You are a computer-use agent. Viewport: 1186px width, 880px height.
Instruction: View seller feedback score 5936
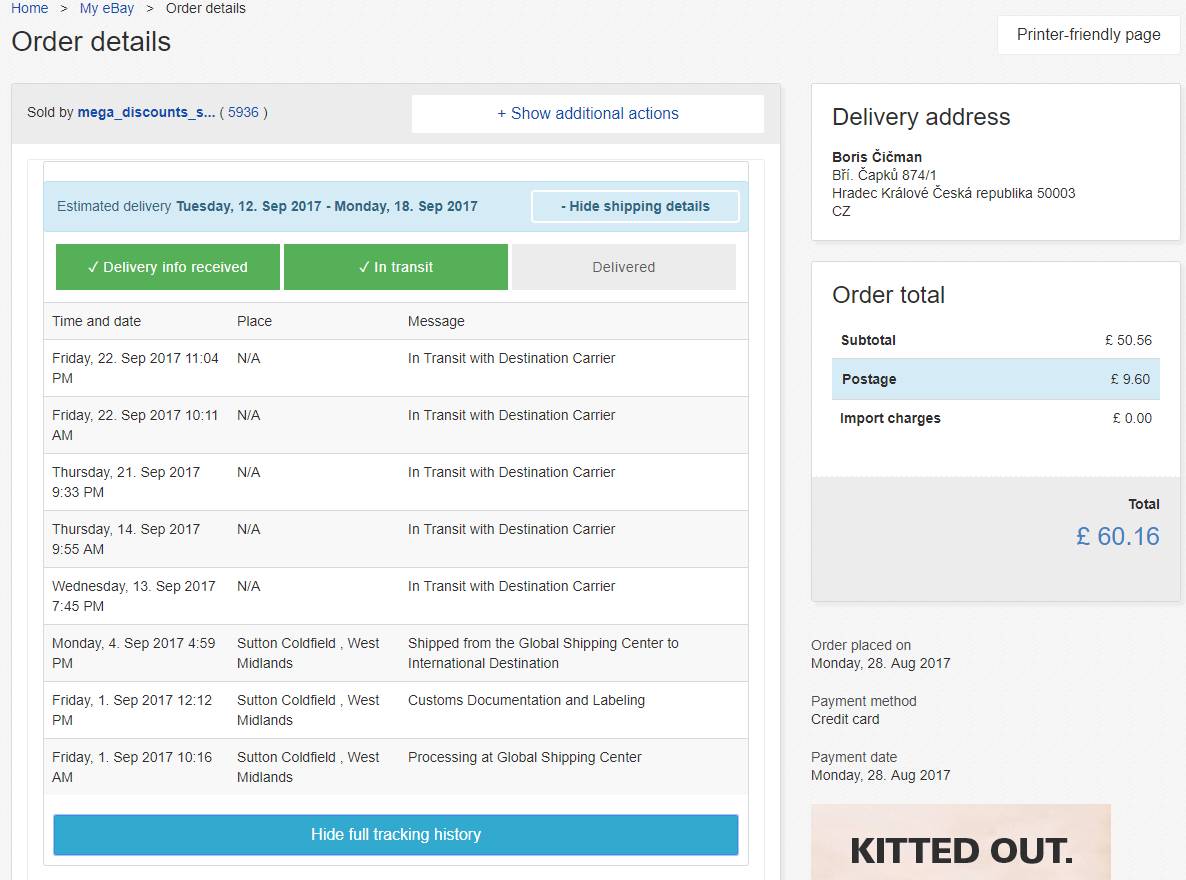[x=243, y=113]
